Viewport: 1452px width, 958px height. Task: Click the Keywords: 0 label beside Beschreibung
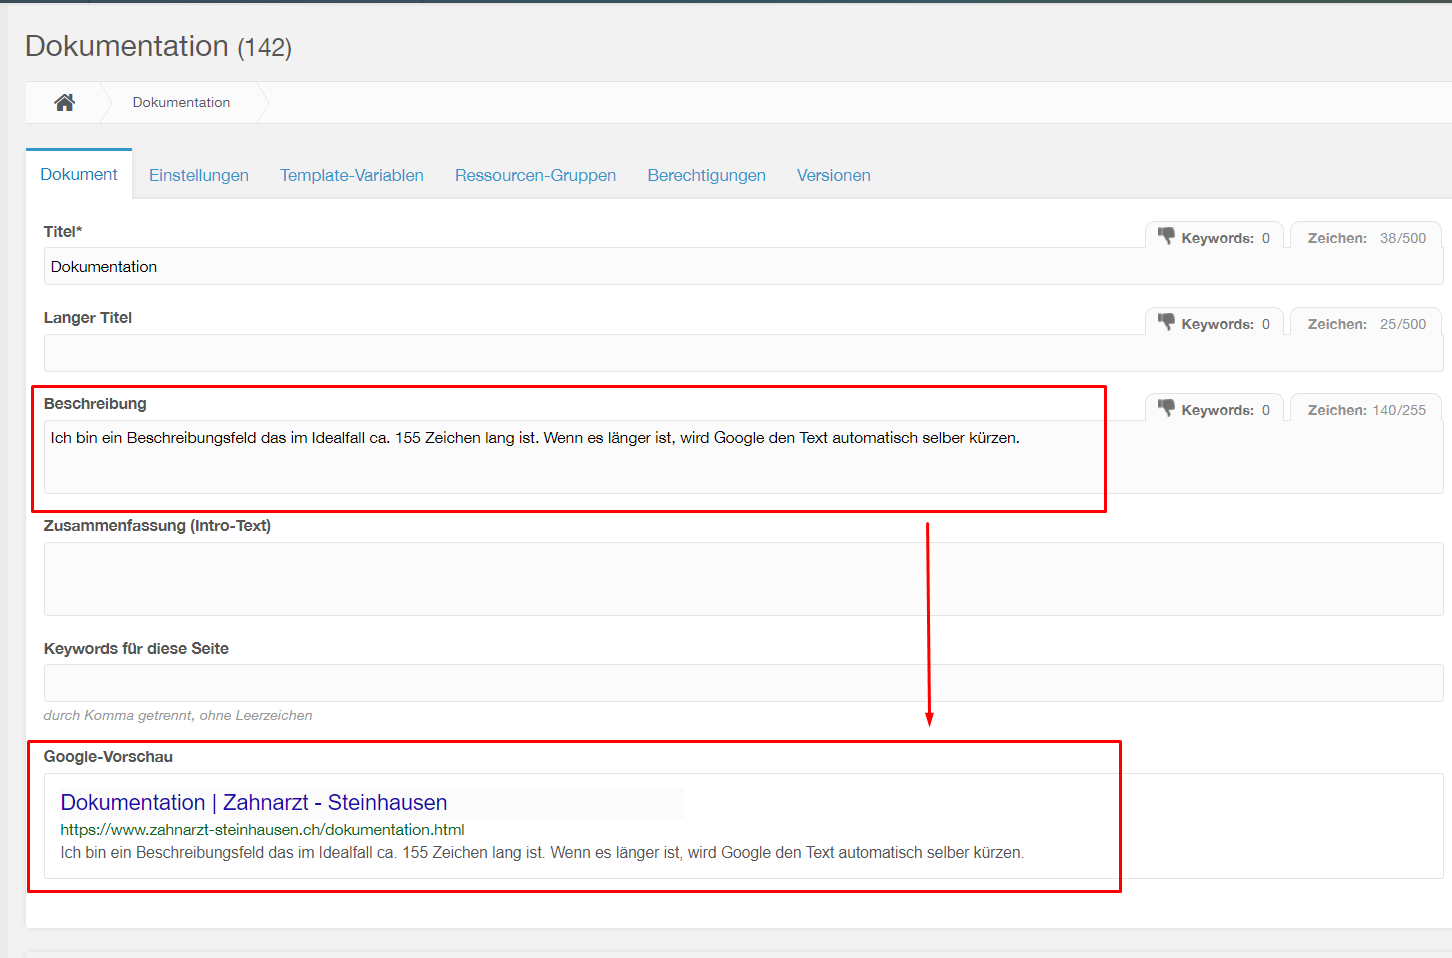click(x=1225, y=410)
